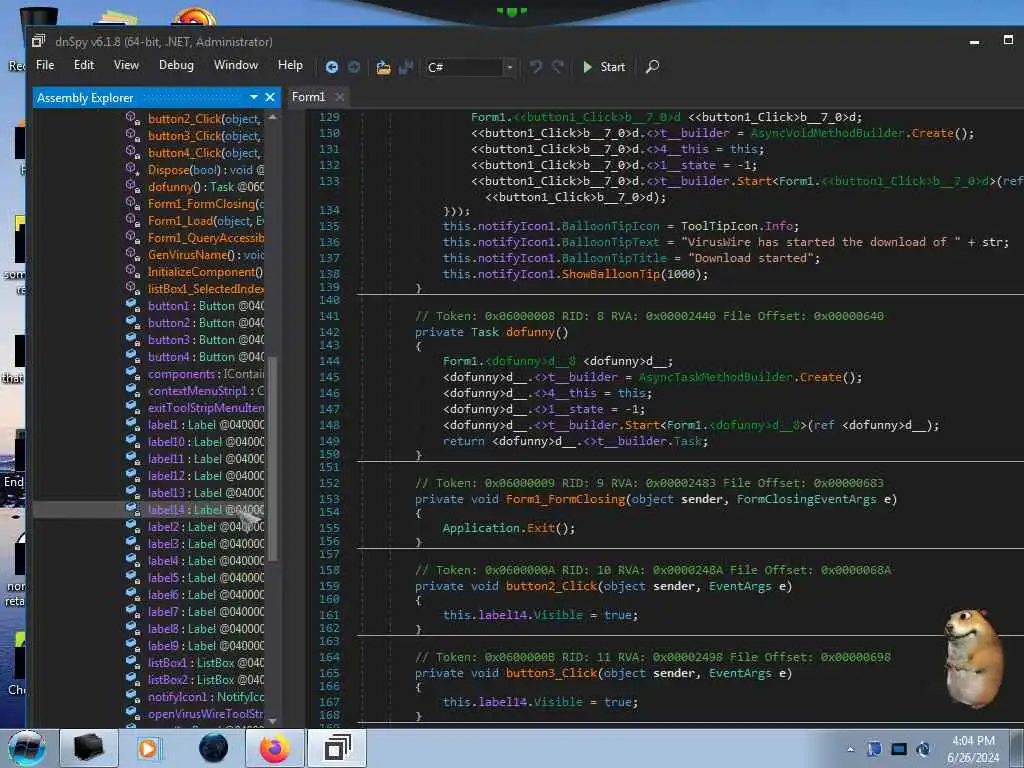Open the C# language dropdown

point(509,67)
